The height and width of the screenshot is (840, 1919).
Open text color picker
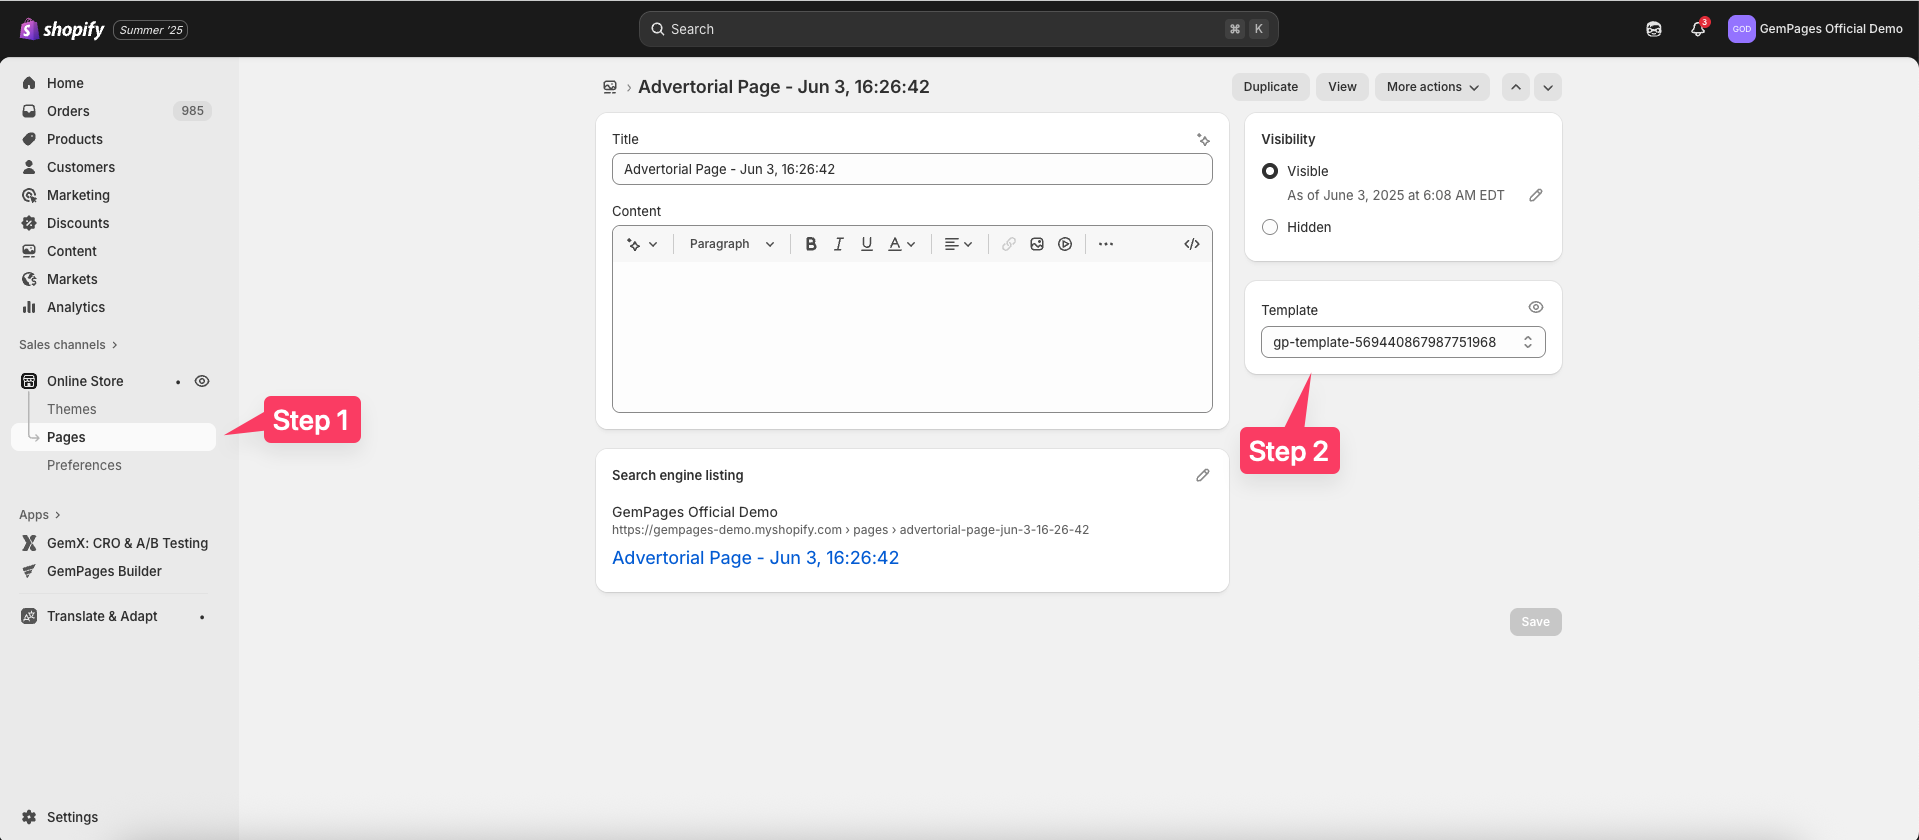[x=902, y=244]
